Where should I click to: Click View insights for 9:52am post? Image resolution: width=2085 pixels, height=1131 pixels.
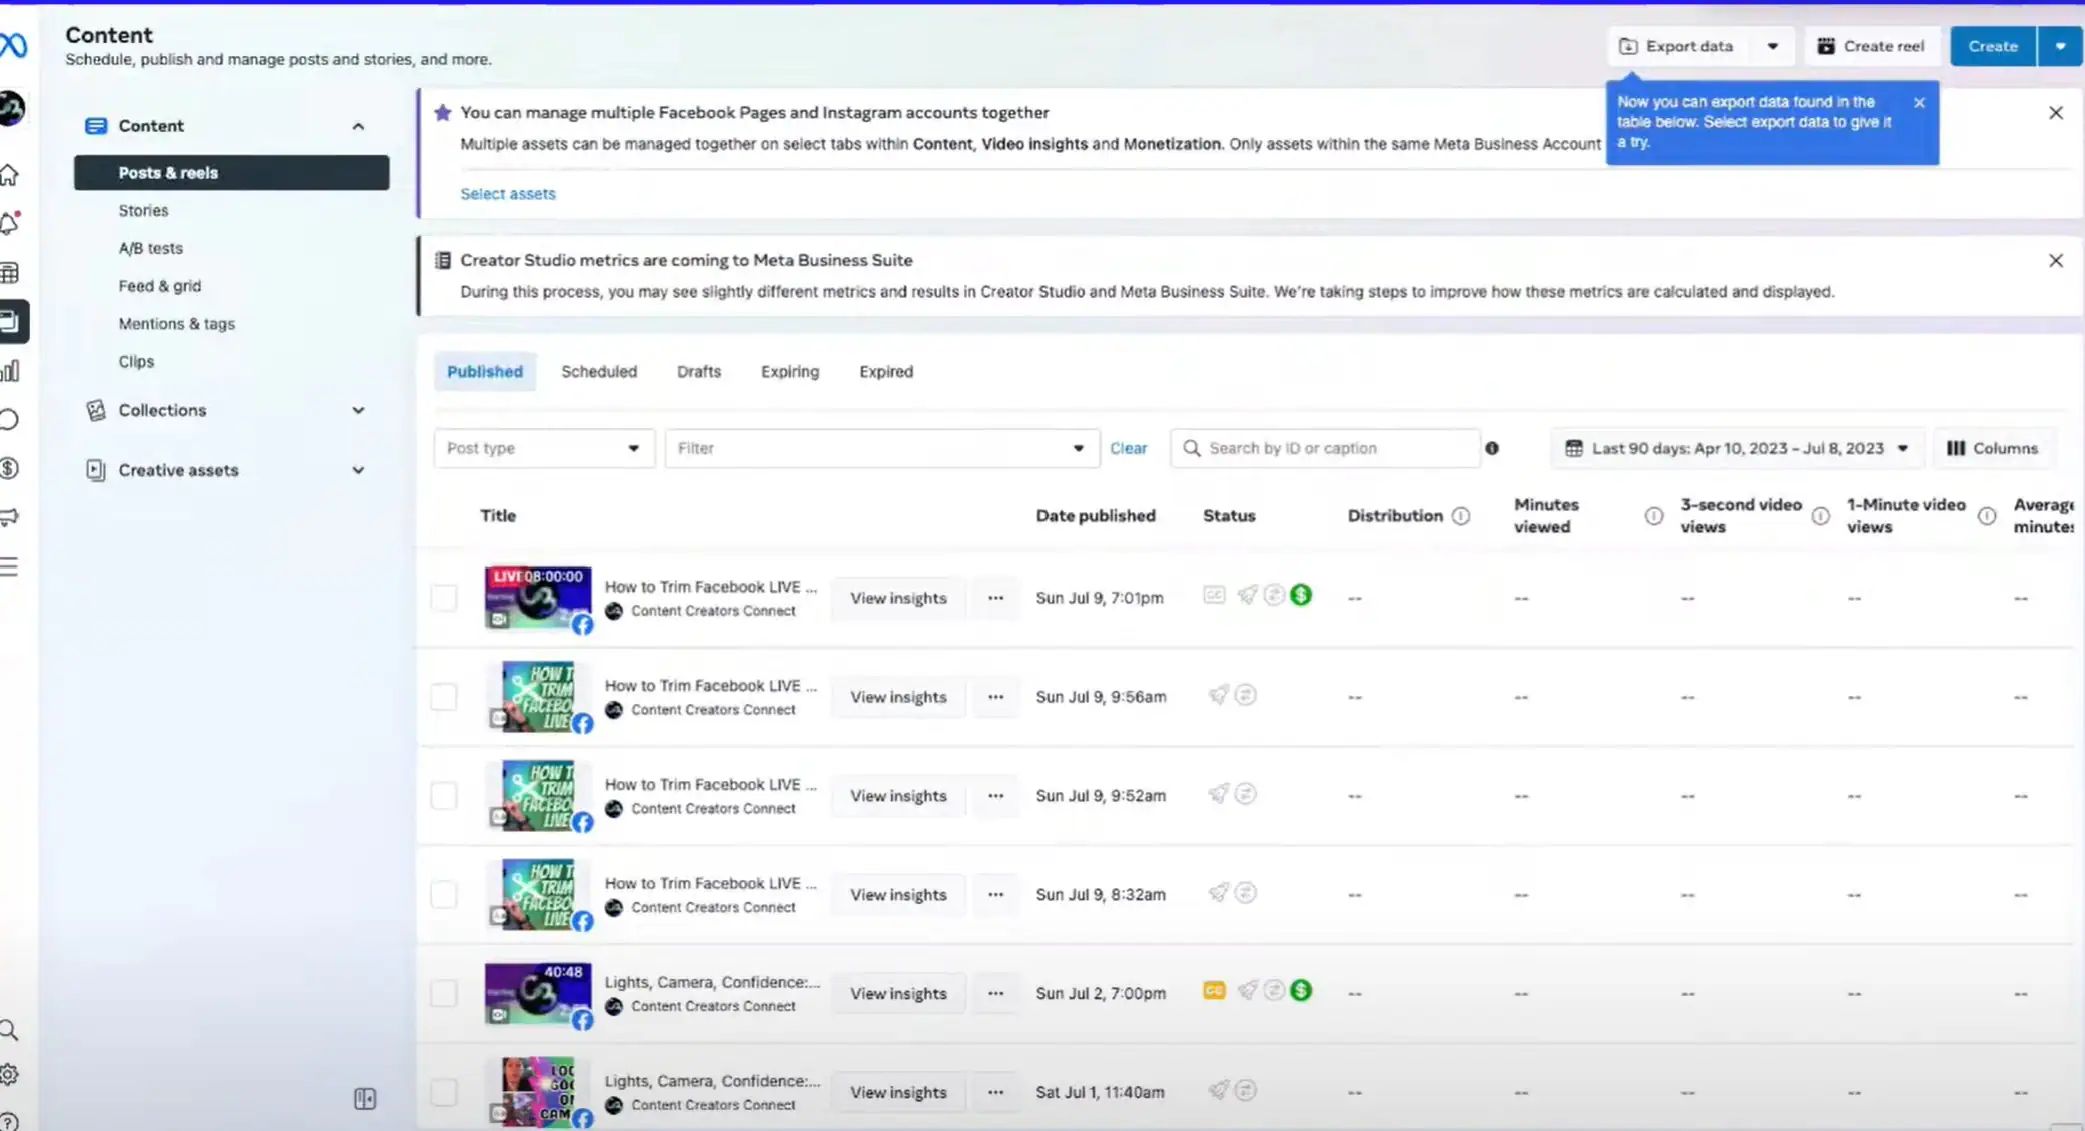click(x=898, y=795)
